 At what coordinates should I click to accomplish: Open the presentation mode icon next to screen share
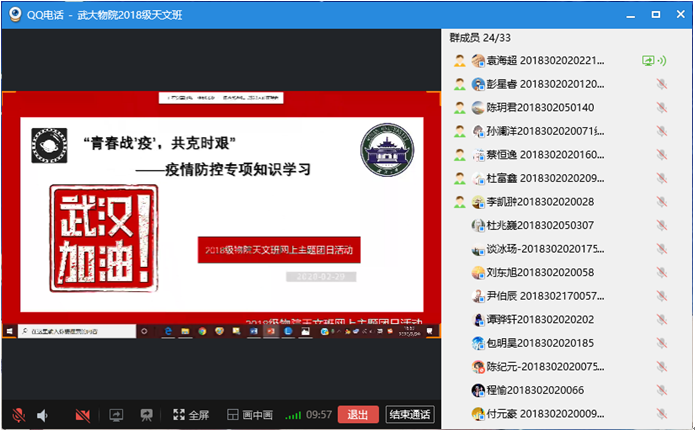coord(146,415)
